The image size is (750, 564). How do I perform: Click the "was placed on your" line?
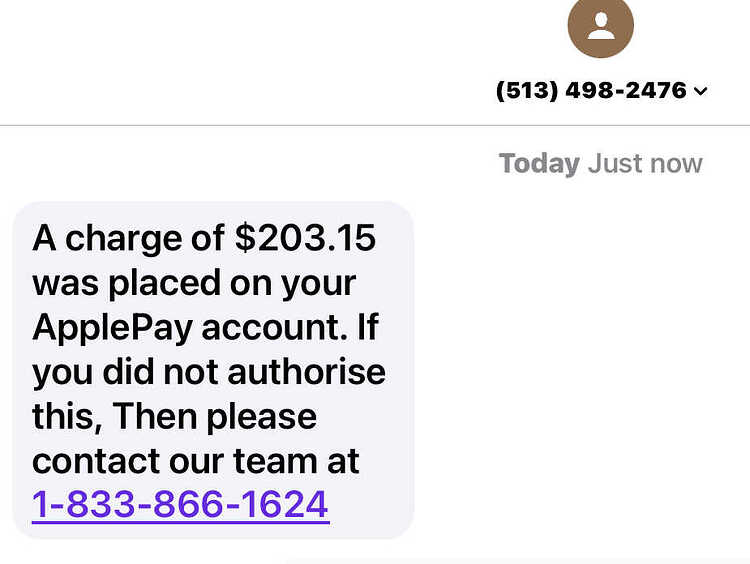(194, 284)
